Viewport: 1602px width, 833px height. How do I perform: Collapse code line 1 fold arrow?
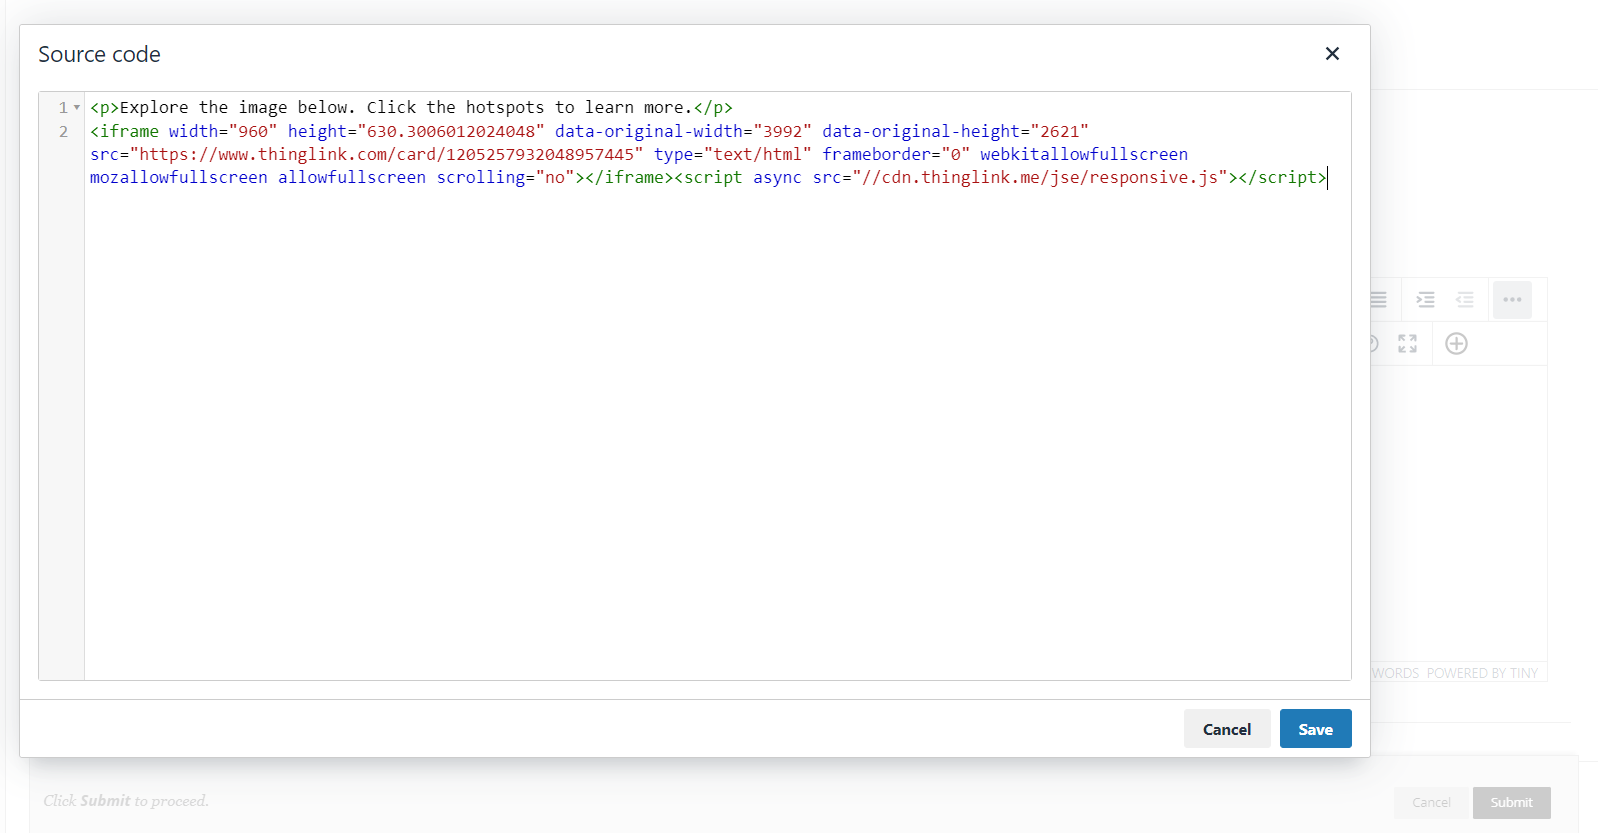(x=77, y=108)
